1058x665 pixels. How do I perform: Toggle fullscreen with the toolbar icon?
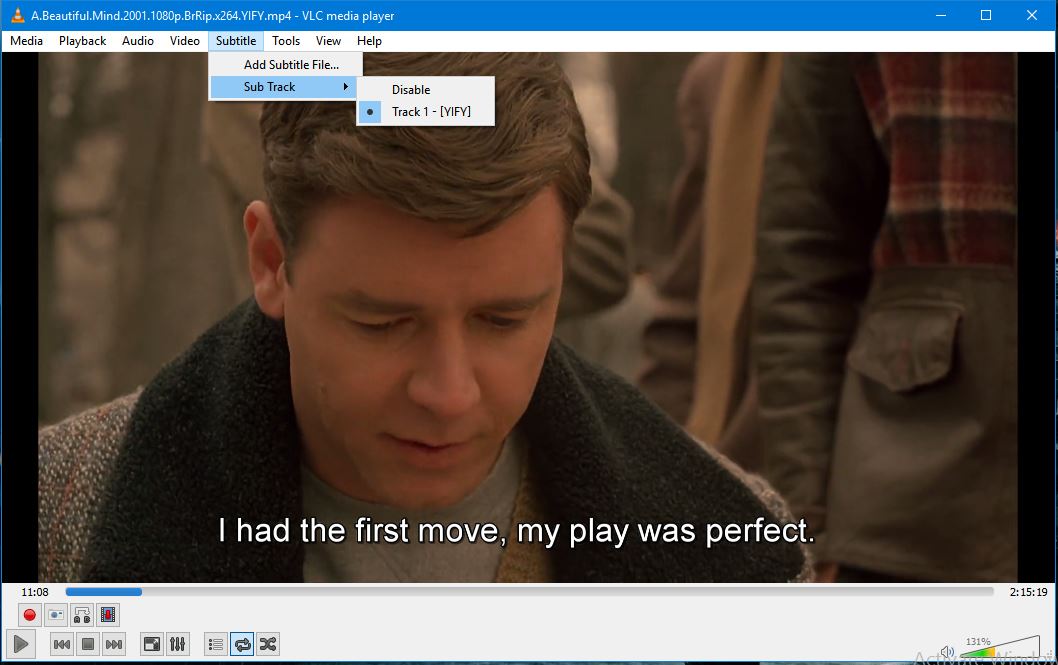tap(152, 644)
